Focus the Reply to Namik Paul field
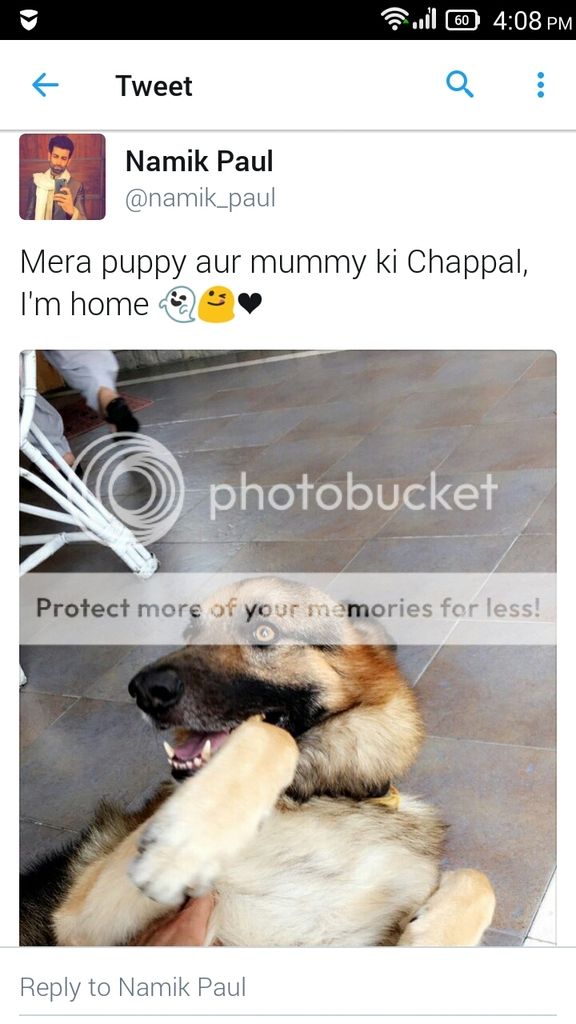 pyautogui.click(x=288, y=987)
